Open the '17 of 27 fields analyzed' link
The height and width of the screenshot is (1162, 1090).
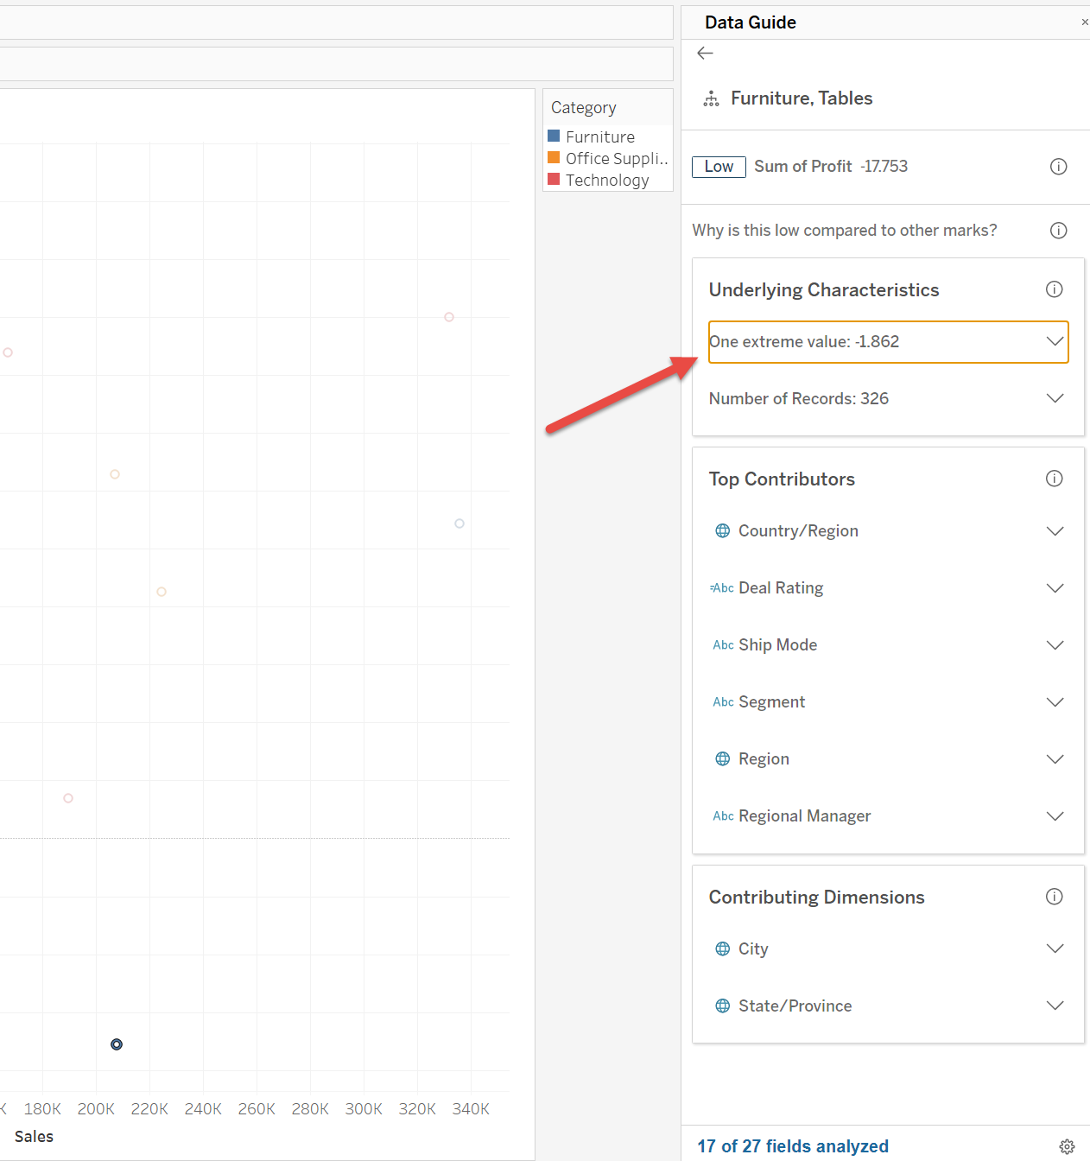pos(792,1146)
